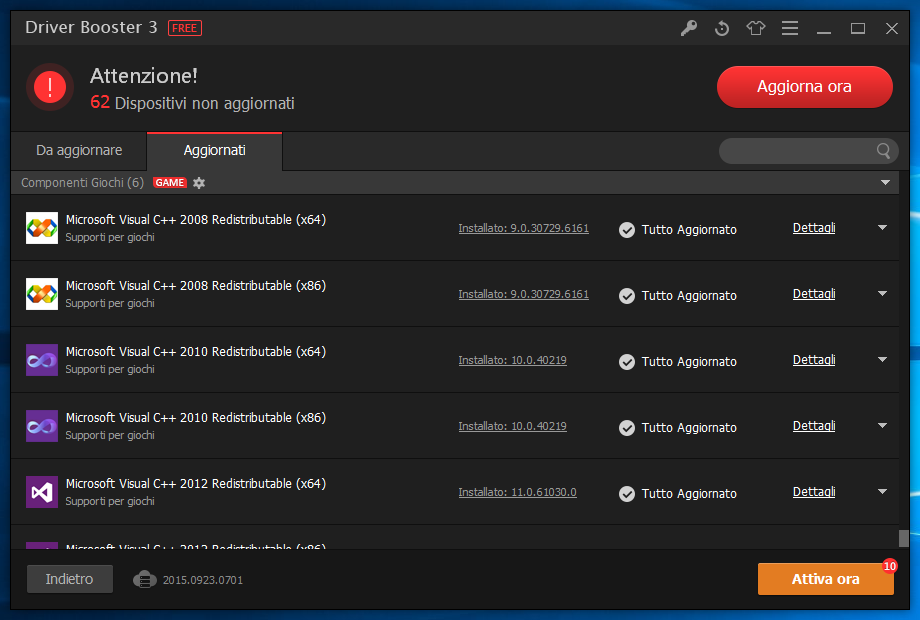Click the Componenti Giochi (6) header label
Viewport: 920px width, 620px height.
pos(82,182)
